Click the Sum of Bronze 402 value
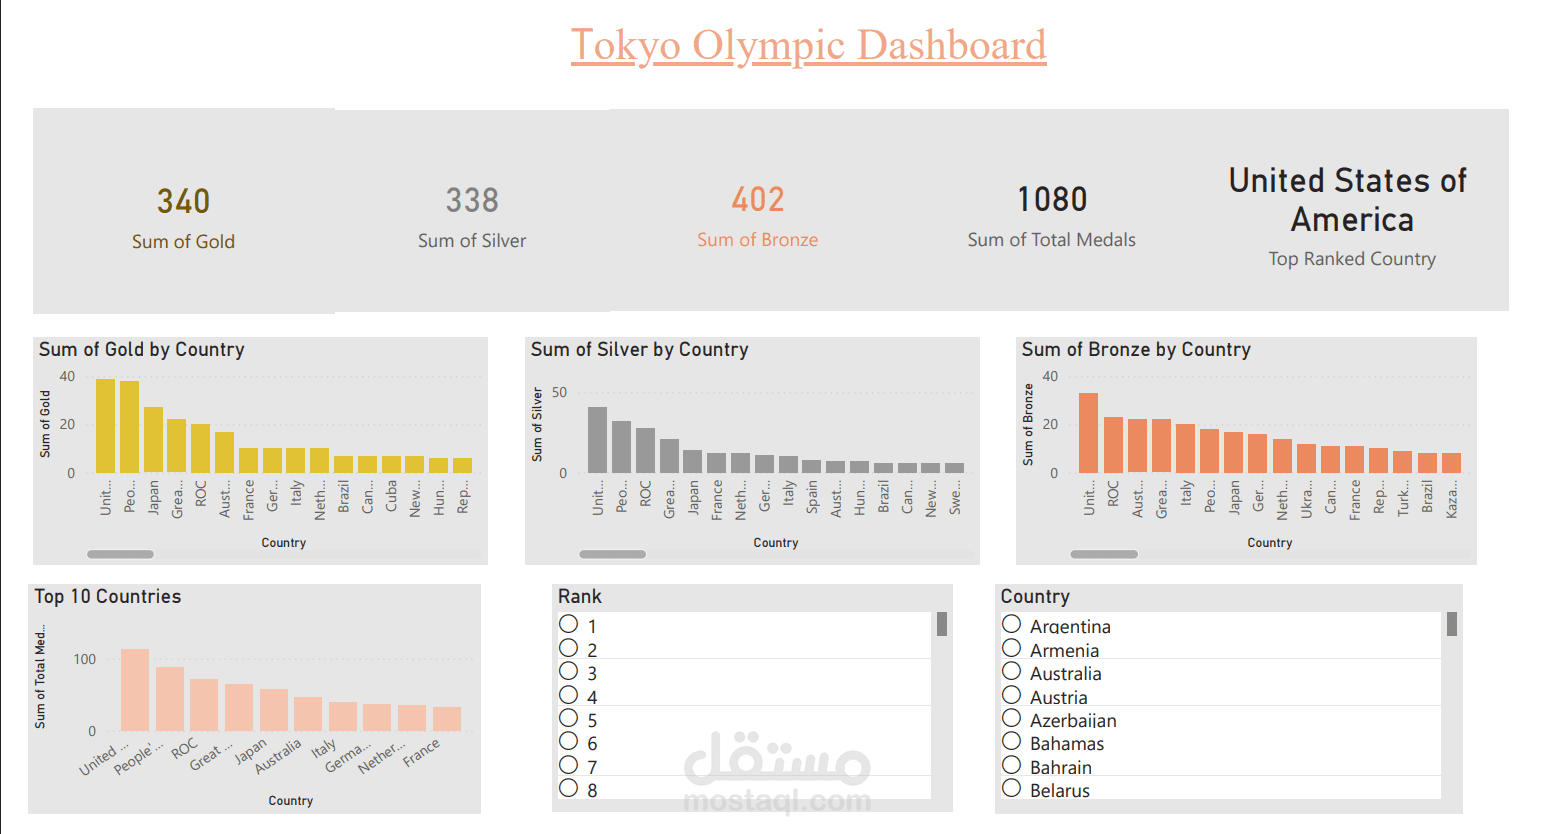This screenshot has width=1555, height=834. click(757, 200)
